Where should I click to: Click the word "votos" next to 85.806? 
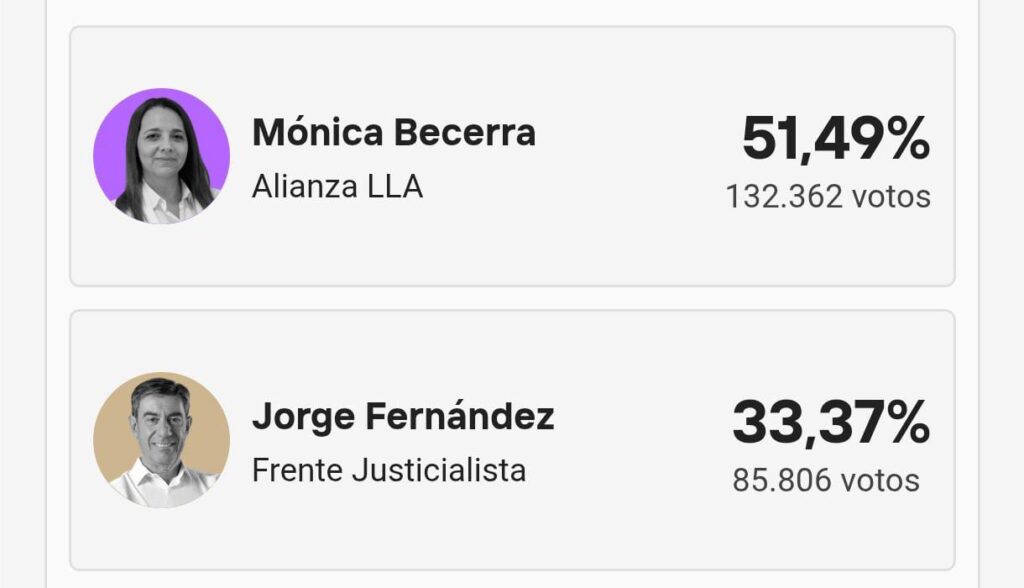click(x=880, y=480)
